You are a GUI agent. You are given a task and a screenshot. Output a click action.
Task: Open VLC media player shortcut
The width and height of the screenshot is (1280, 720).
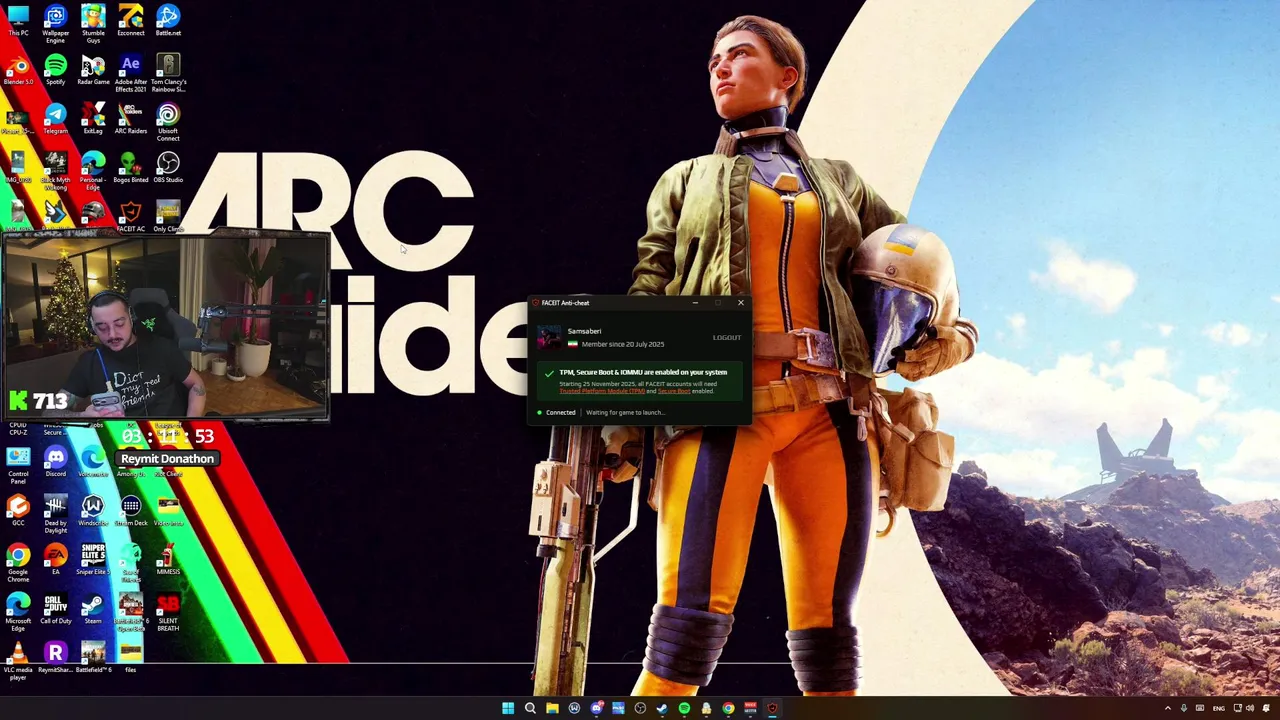pyautogui.click(x=18, y=661)
